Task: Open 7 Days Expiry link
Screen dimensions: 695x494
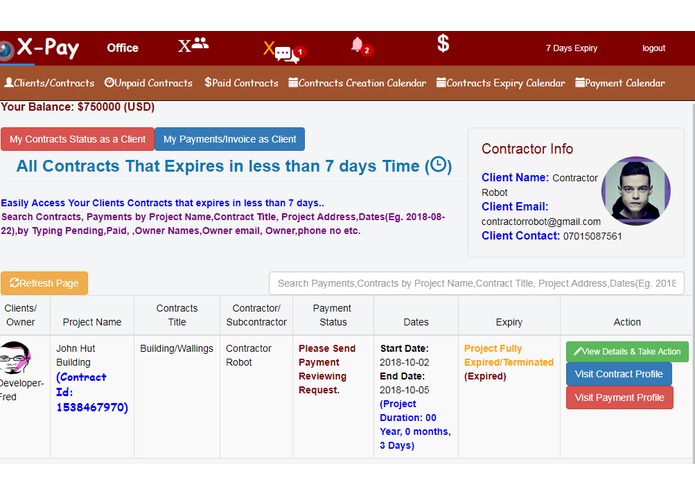Action: click(571, 48)
